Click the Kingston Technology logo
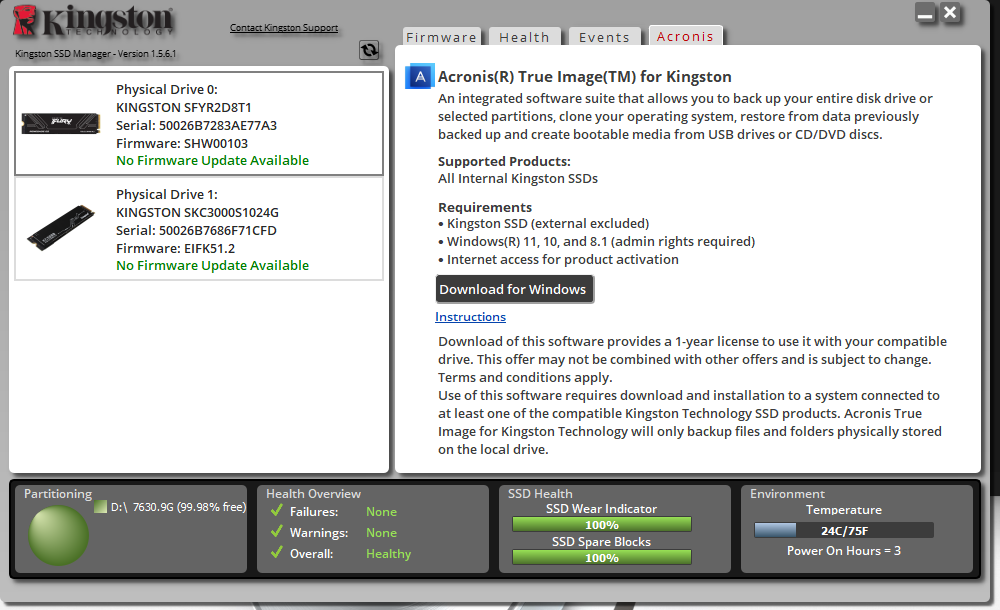Viewport: 1000px width, 610px height. pyautogui.click(x=94, y=20)
